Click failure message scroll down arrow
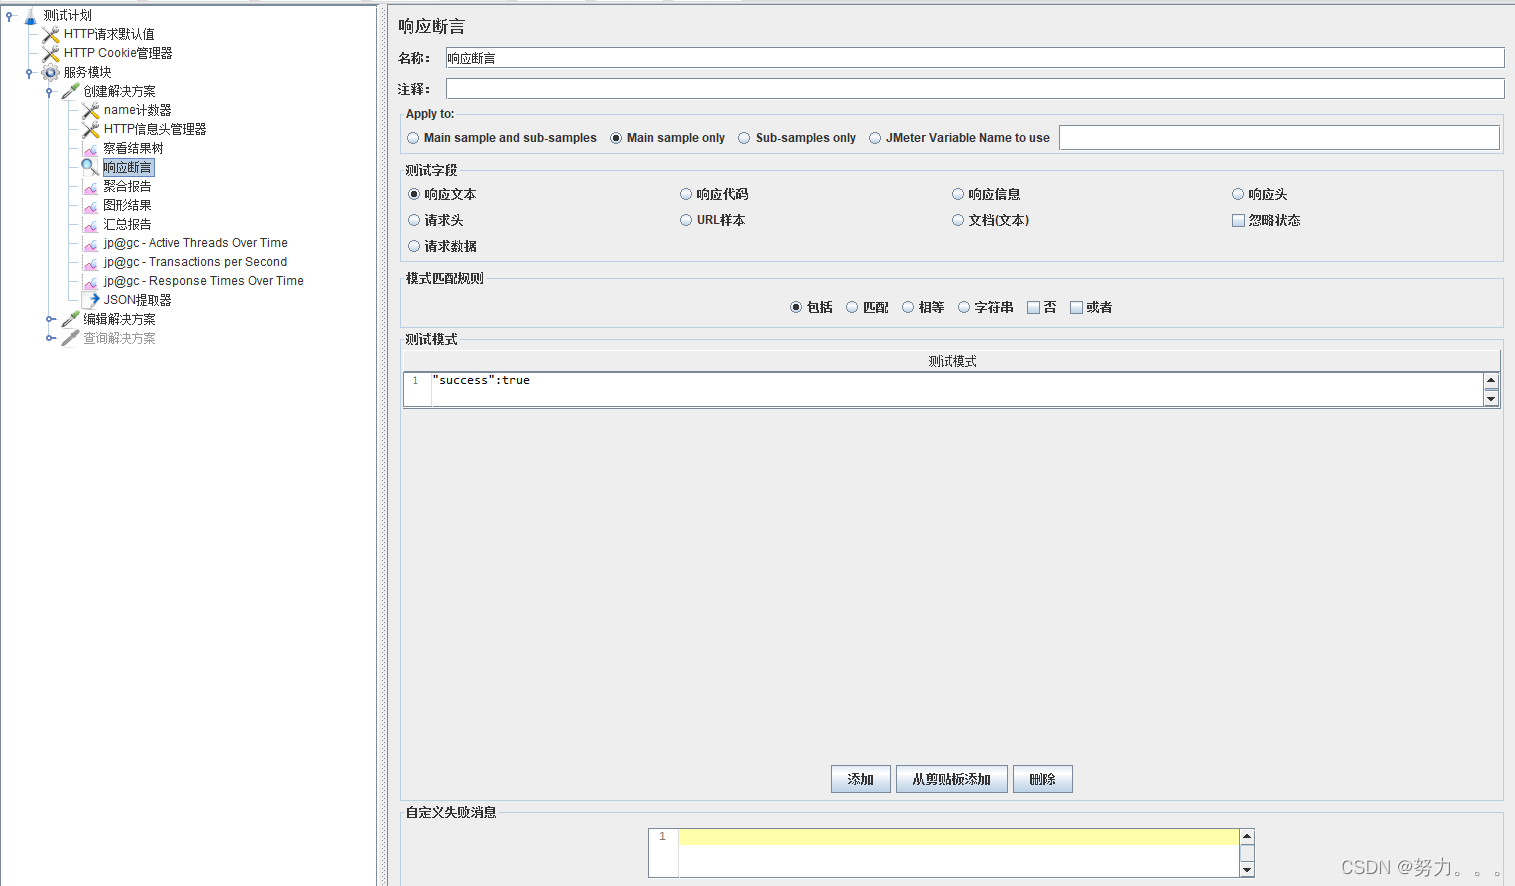The width and height of the screenshot is (1515, 886). [x=1246, y=869]
